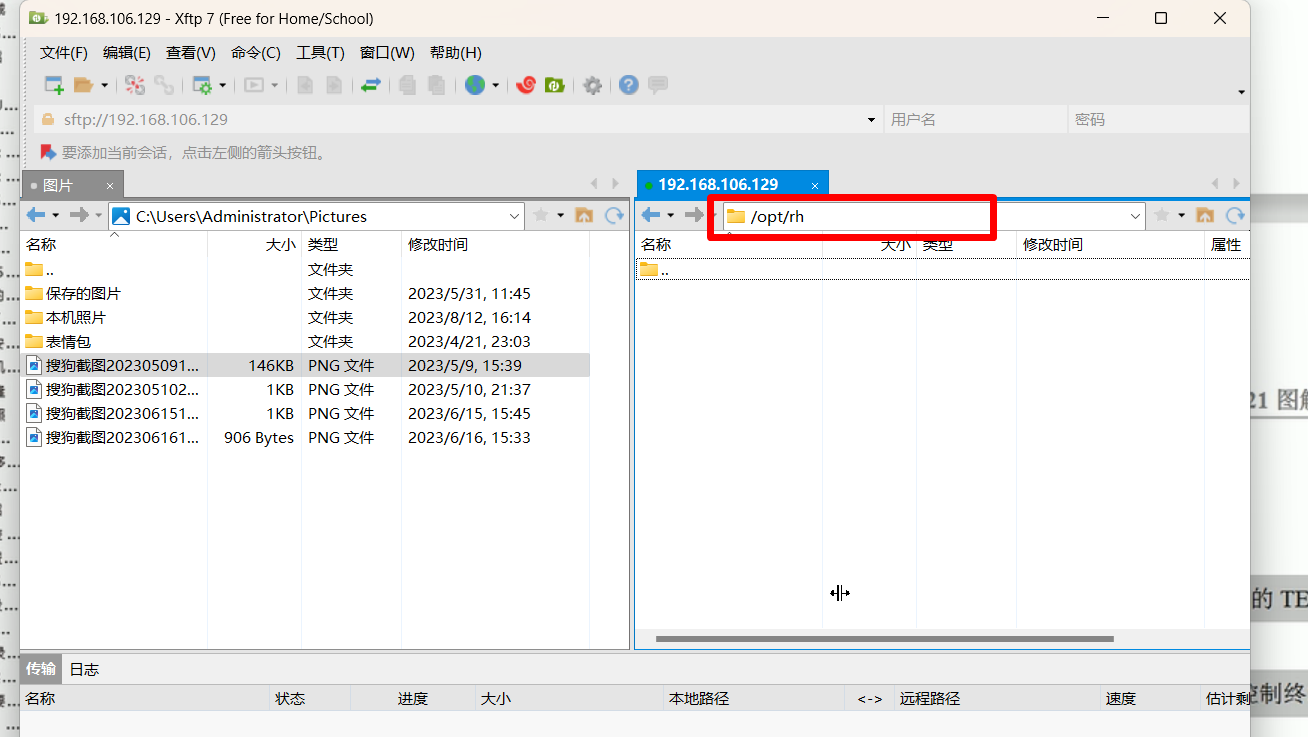Click the transfer-right page icon
This screenshot has height=737, width=1308.
coord(334,86)
